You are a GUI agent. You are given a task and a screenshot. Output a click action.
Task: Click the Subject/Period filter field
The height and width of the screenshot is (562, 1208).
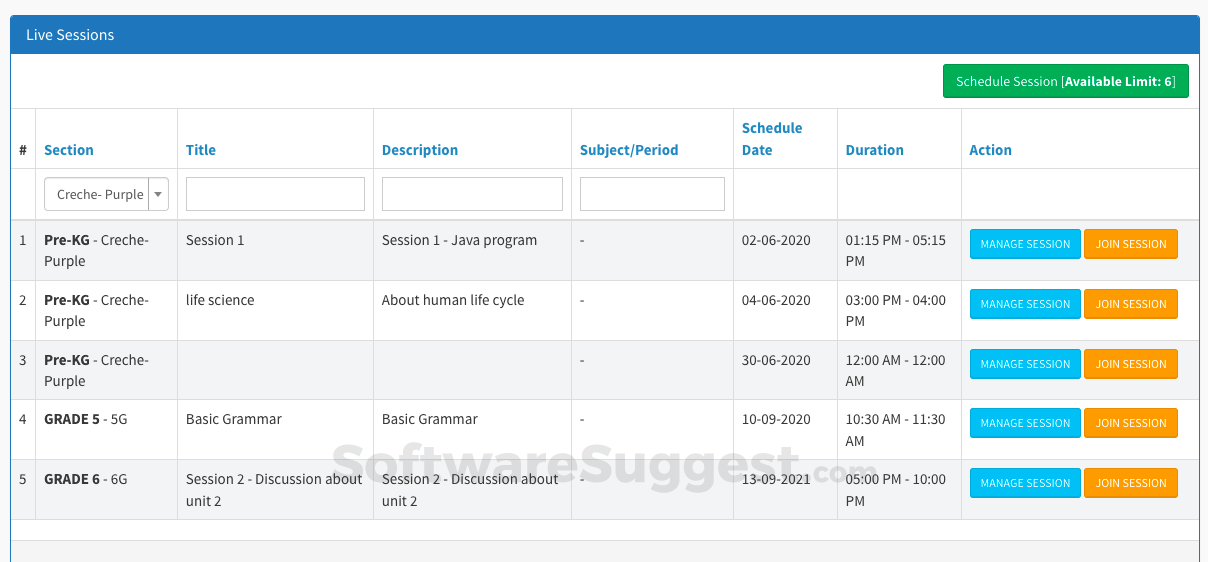pyautogui.click(x=652, y=194)
